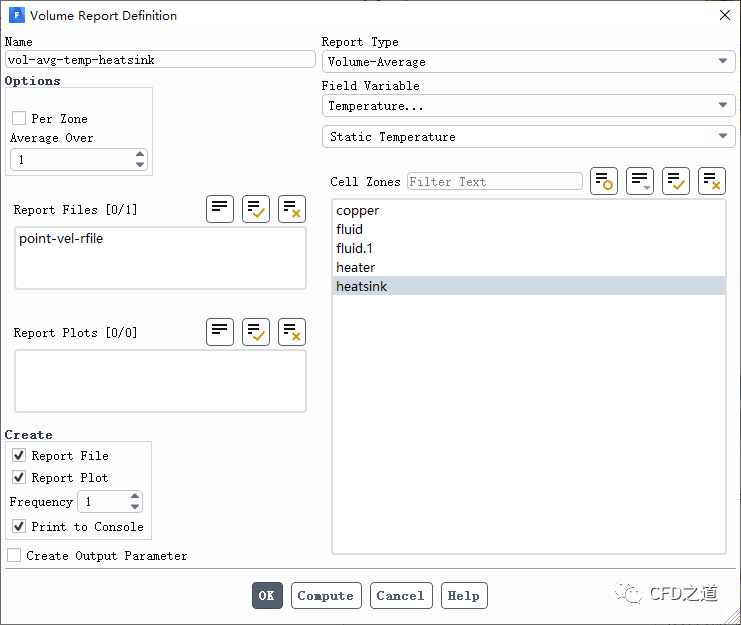Uncheck the Report File checkbox
This screenshot has height=625, width=741.
pos(19,455)
